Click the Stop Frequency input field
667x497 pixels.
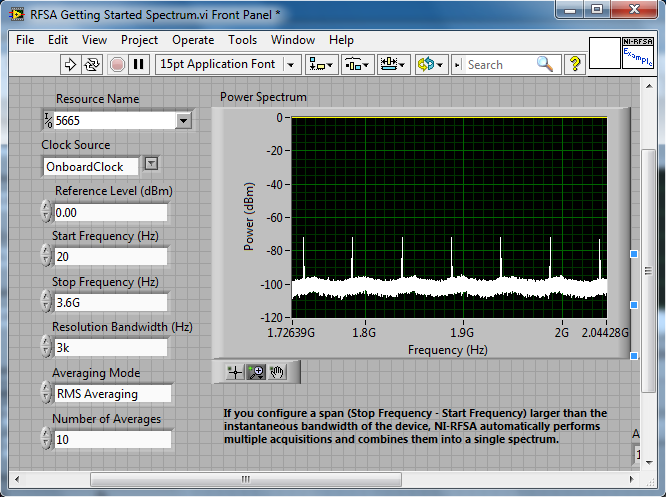(110, 303)
